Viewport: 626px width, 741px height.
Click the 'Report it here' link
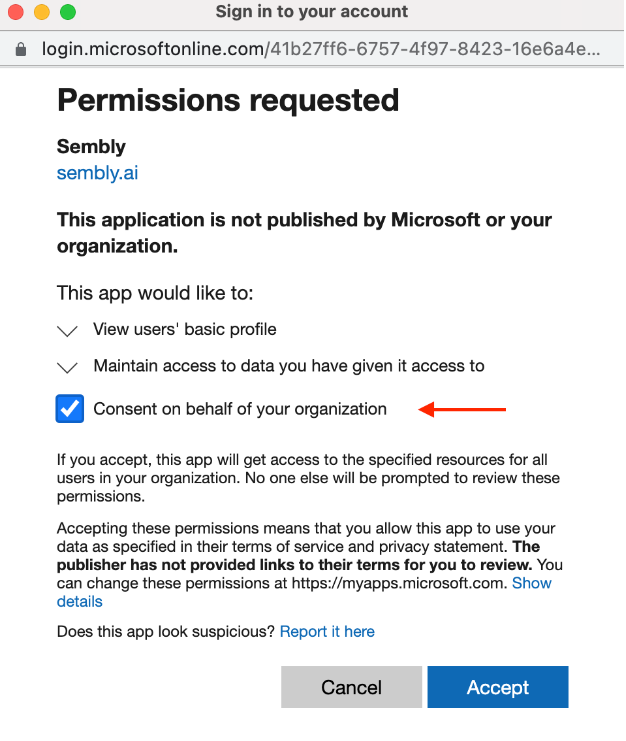(x=327, y=631)
